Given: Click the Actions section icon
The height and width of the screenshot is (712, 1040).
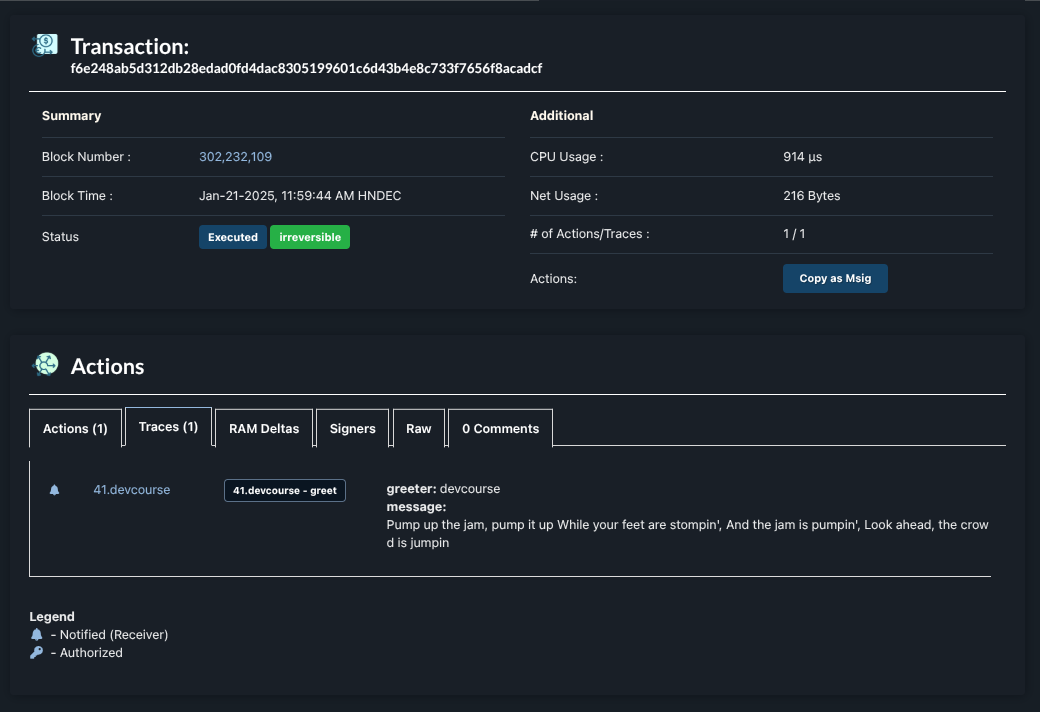Looking at the screenshot, I should 45,366.
